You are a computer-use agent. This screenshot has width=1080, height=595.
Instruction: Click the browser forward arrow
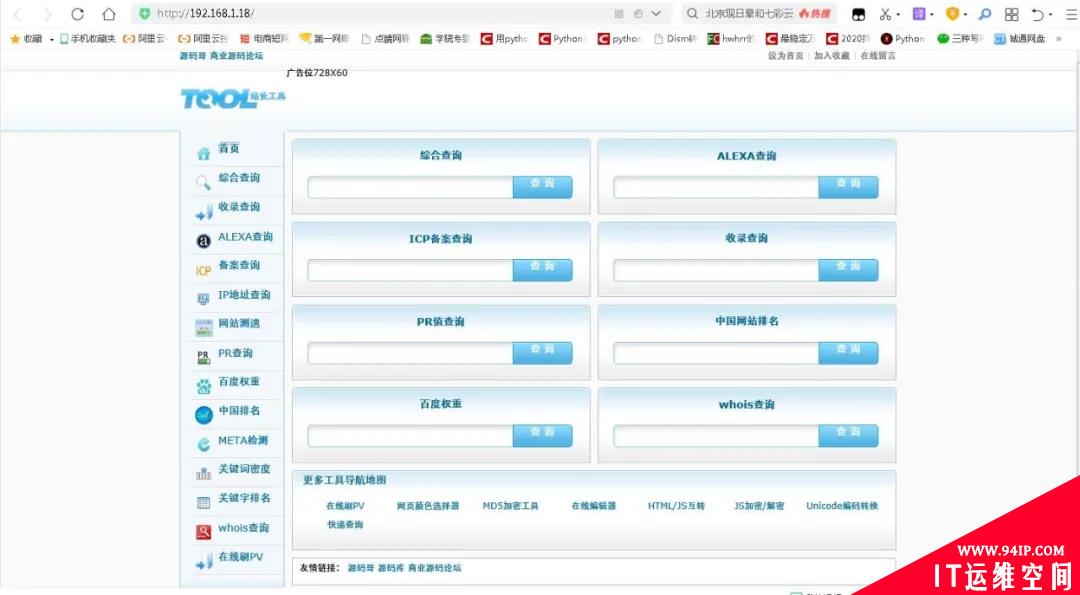coord(47,14)
